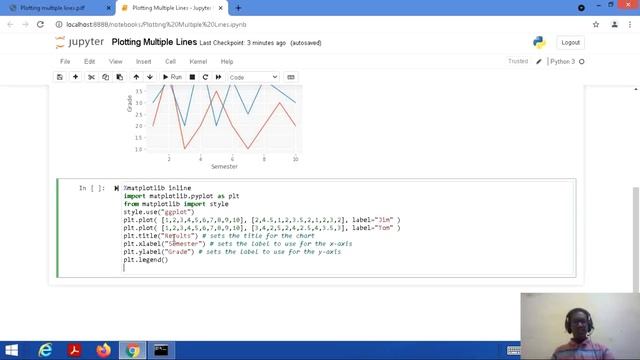640x360 pixels.
Task: Run the current cell
Action: [172, 77]
